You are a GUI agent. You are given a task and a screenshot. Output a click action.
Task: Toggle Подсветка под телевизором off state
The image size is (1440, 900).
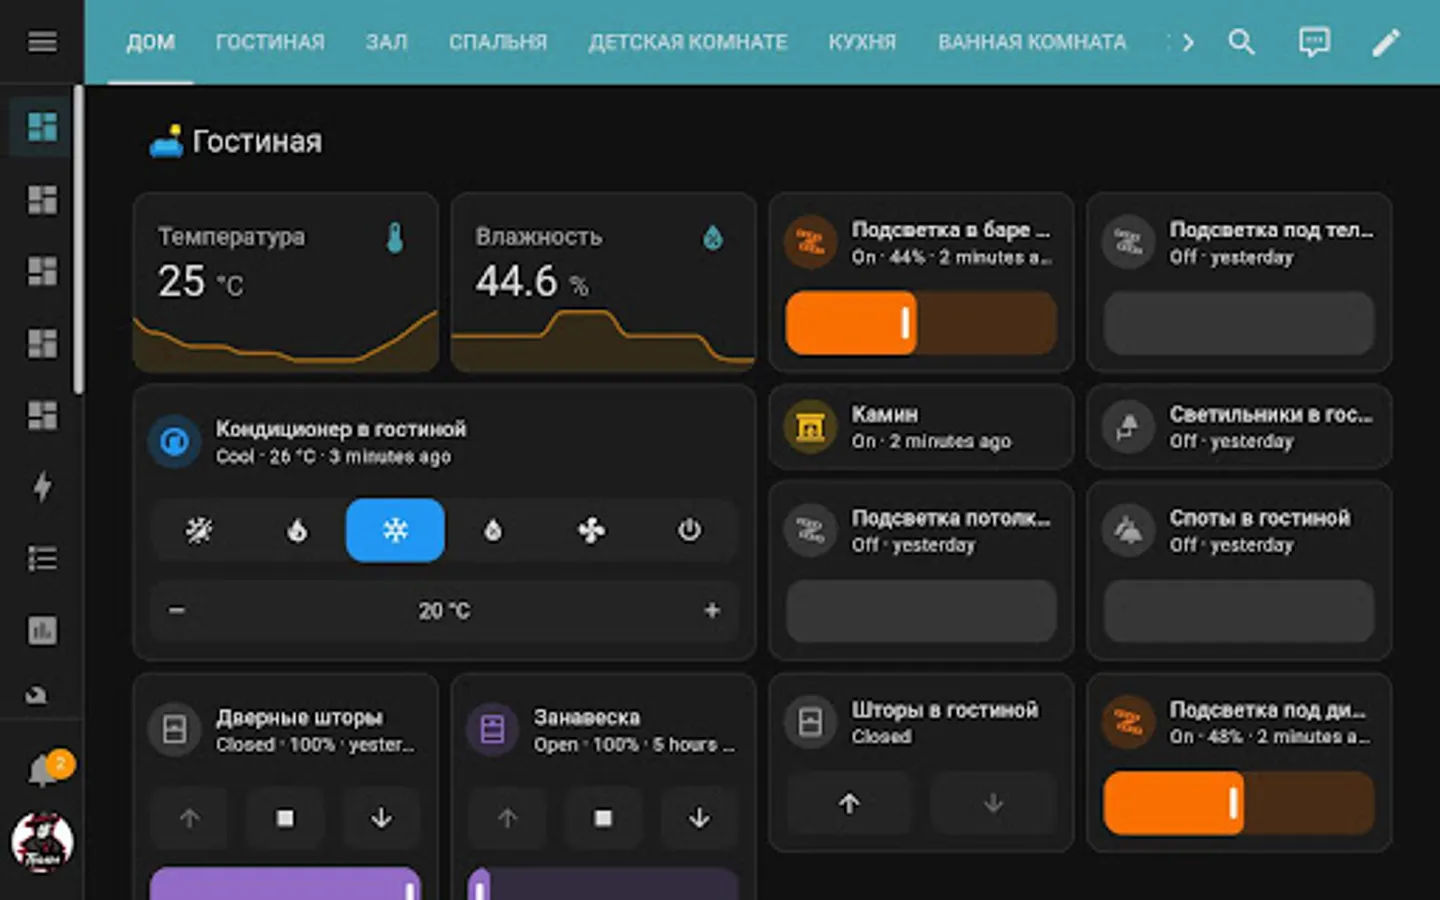coord(1128,242)
